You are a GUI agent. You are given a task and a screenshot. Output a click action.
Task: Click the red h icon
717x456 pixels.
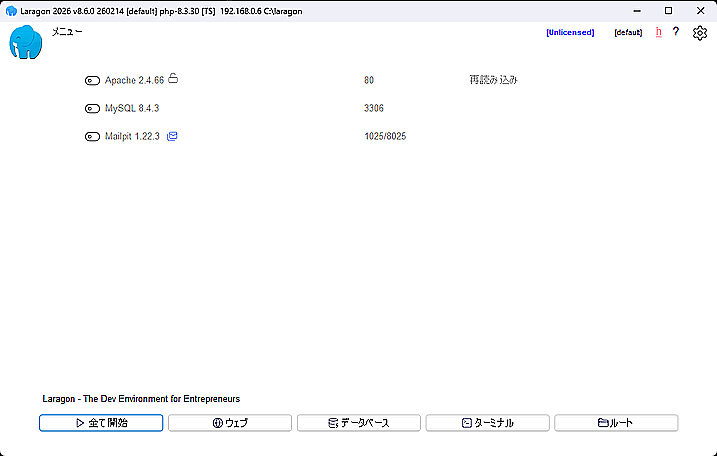[x=659, y=32]
